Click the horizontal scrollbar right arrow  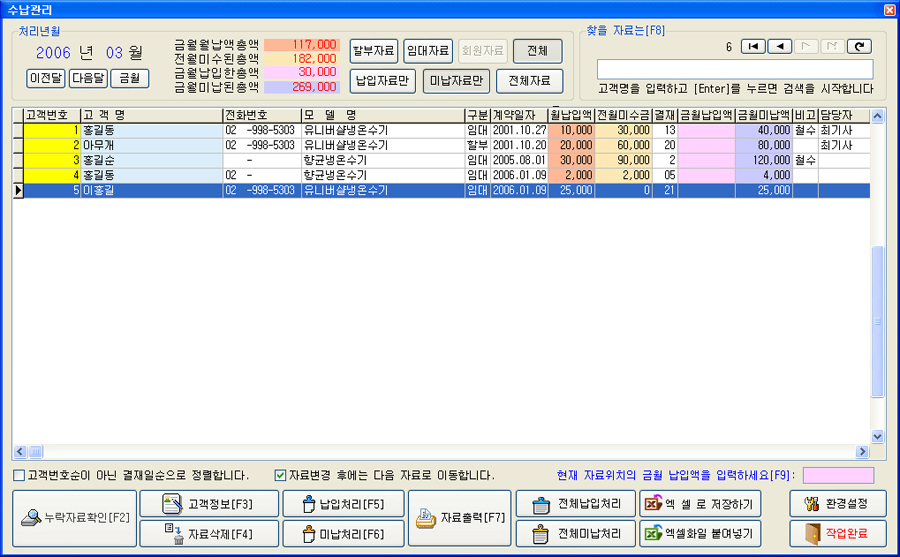pyautogui.click(x=862, y=452)
